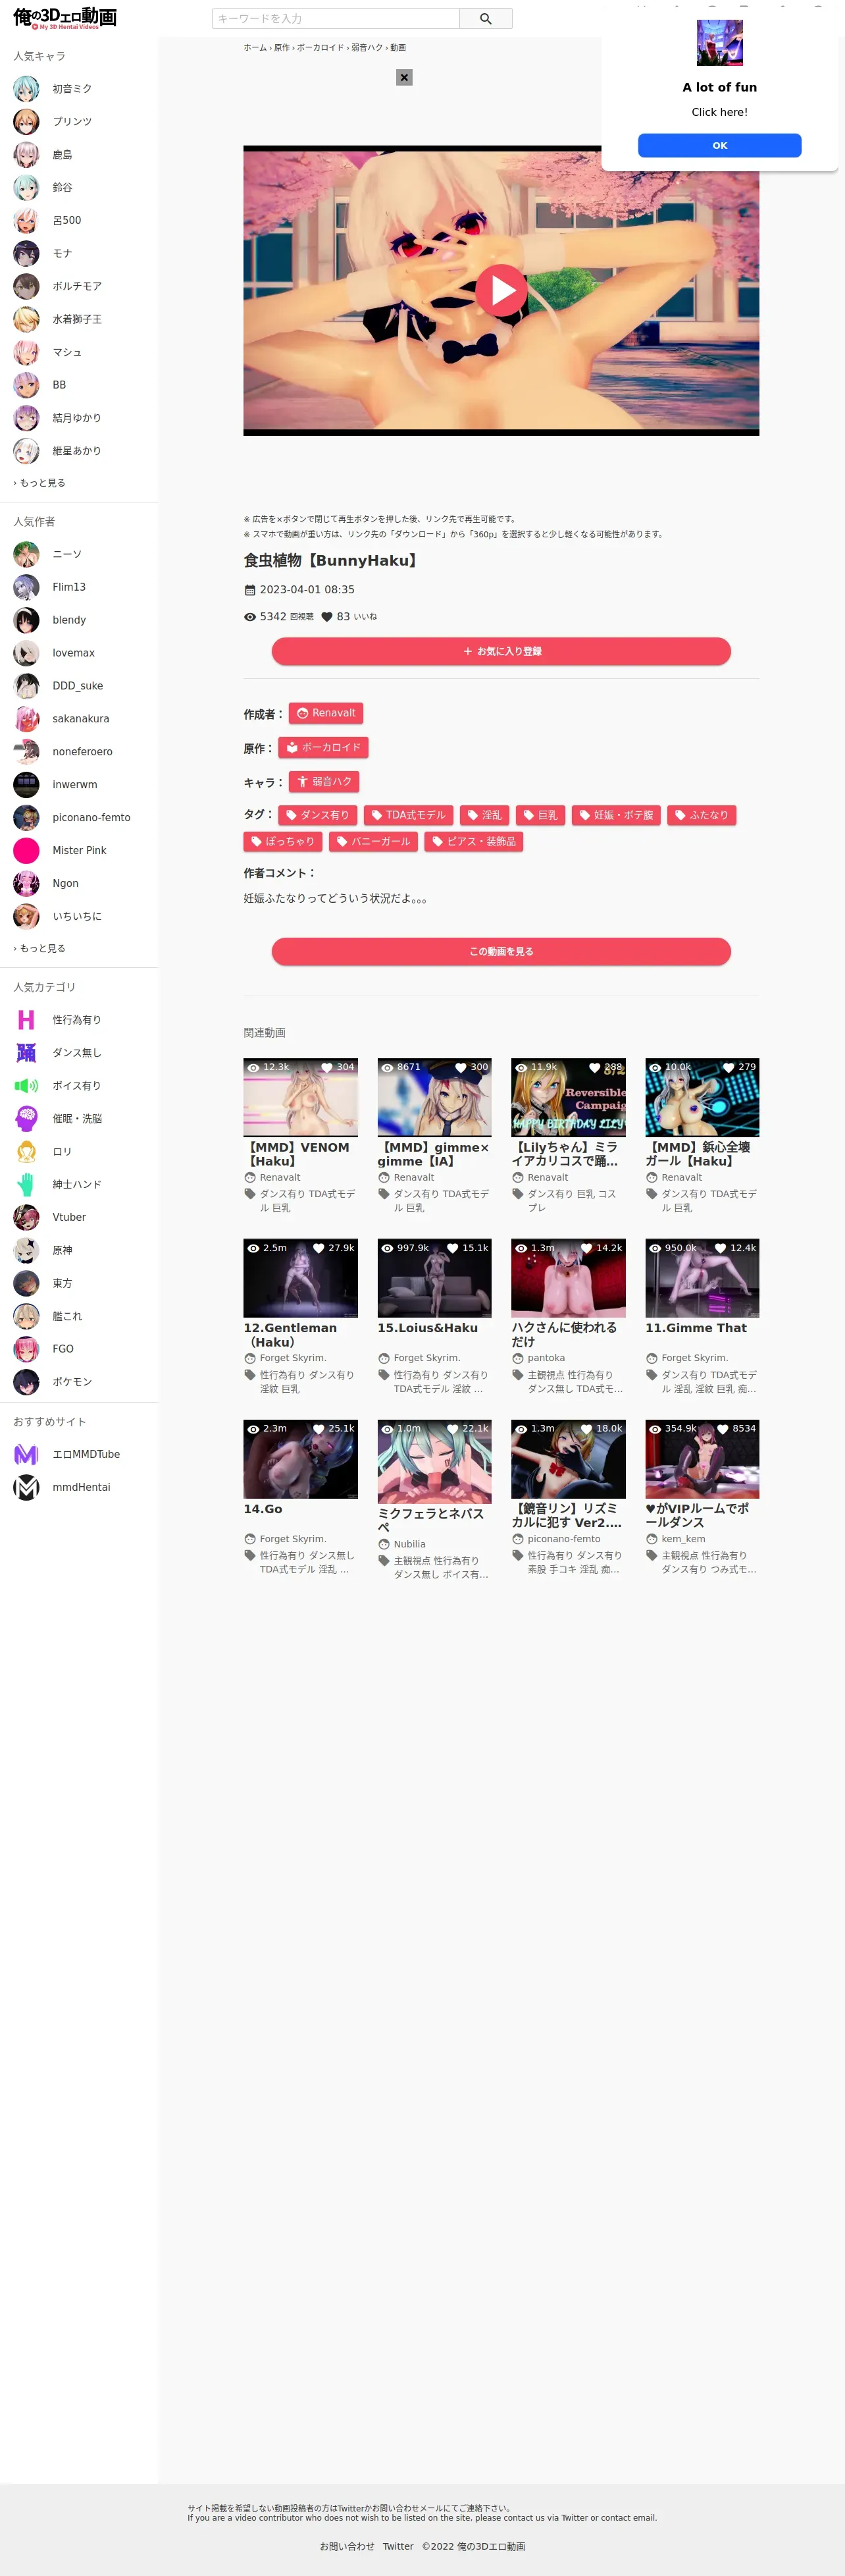Open the popup's thumbnail image
Image resolution: width=845 pixels, height=2576 pixels.
(x=719, y=43)
